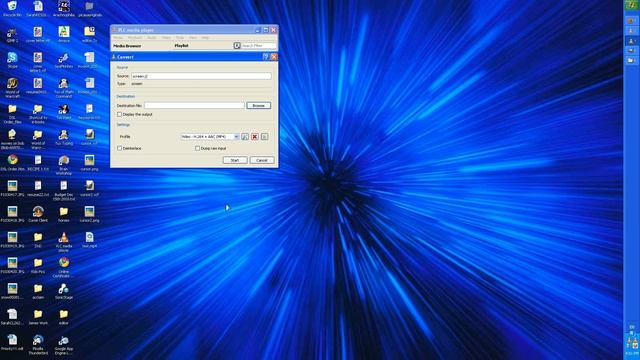Enable the Display the output checkbox

click(x=119, y=114)
